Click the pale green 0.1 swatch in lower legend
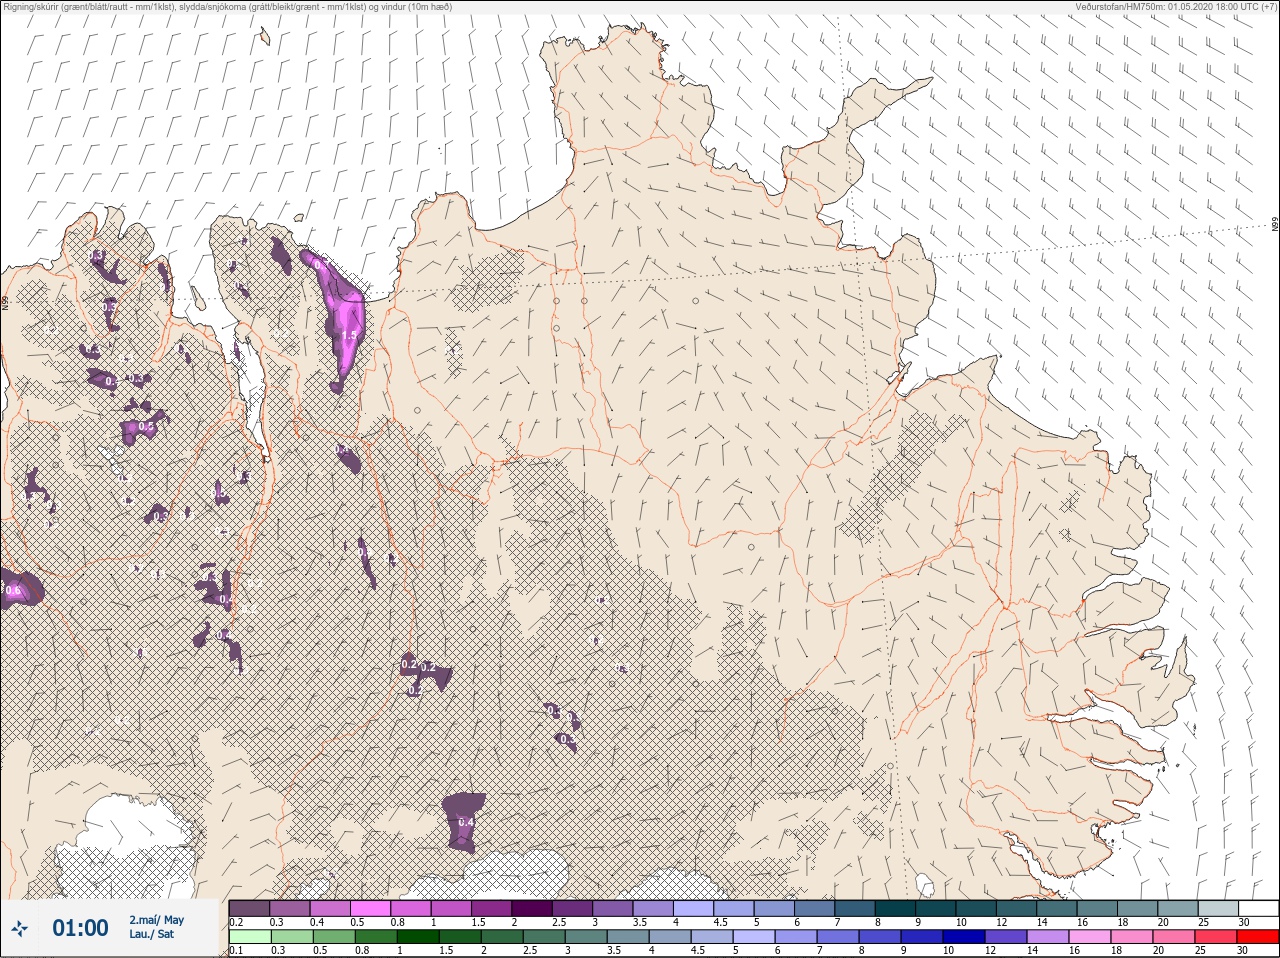Screen dimensions: 1280x958 [250, 937]
